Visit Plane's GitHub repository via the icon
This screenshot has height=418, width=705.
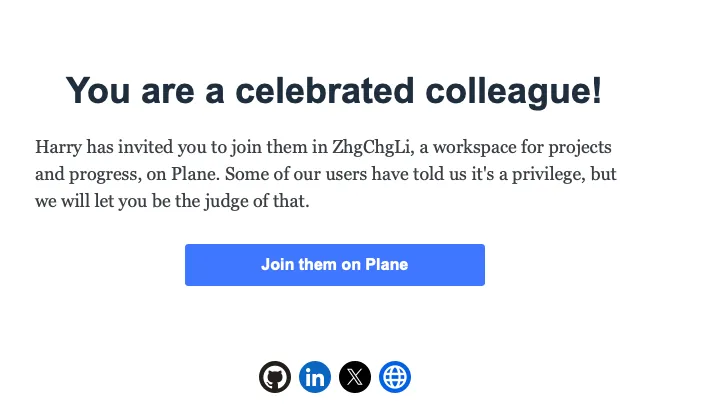click(x=275, y=377)
